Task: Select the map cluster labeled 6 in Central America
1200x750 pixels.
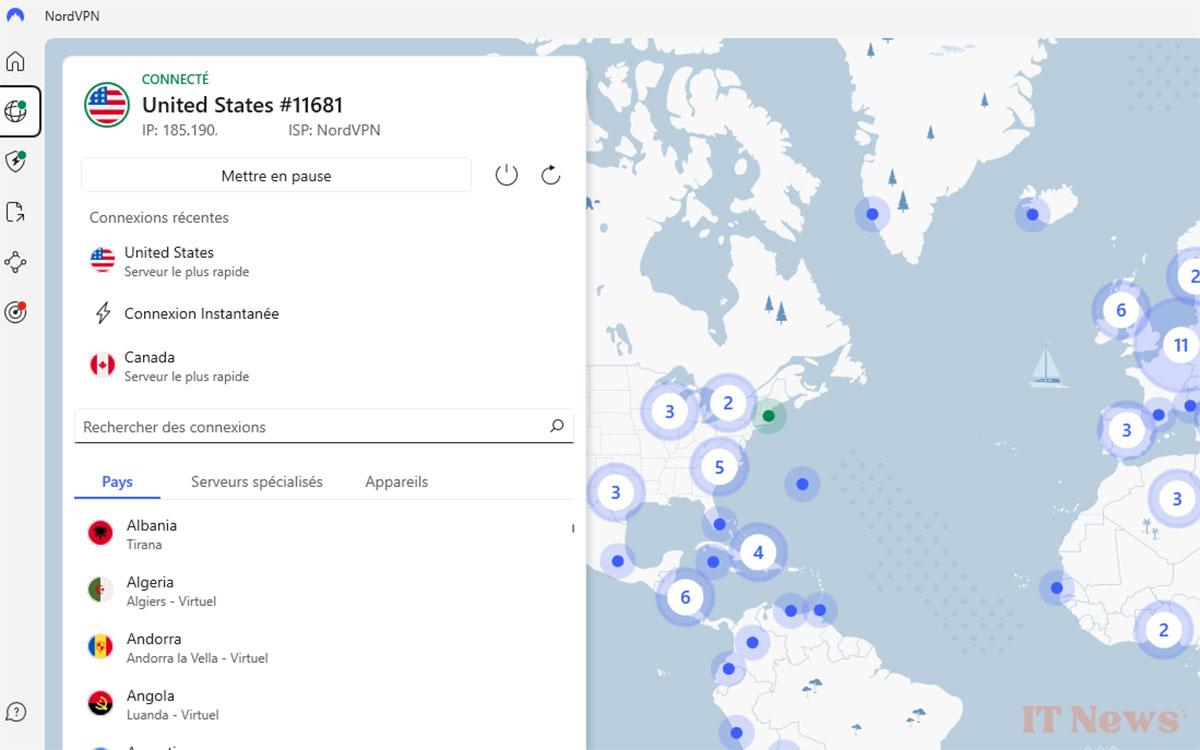Action: click(x=685, y=597)
